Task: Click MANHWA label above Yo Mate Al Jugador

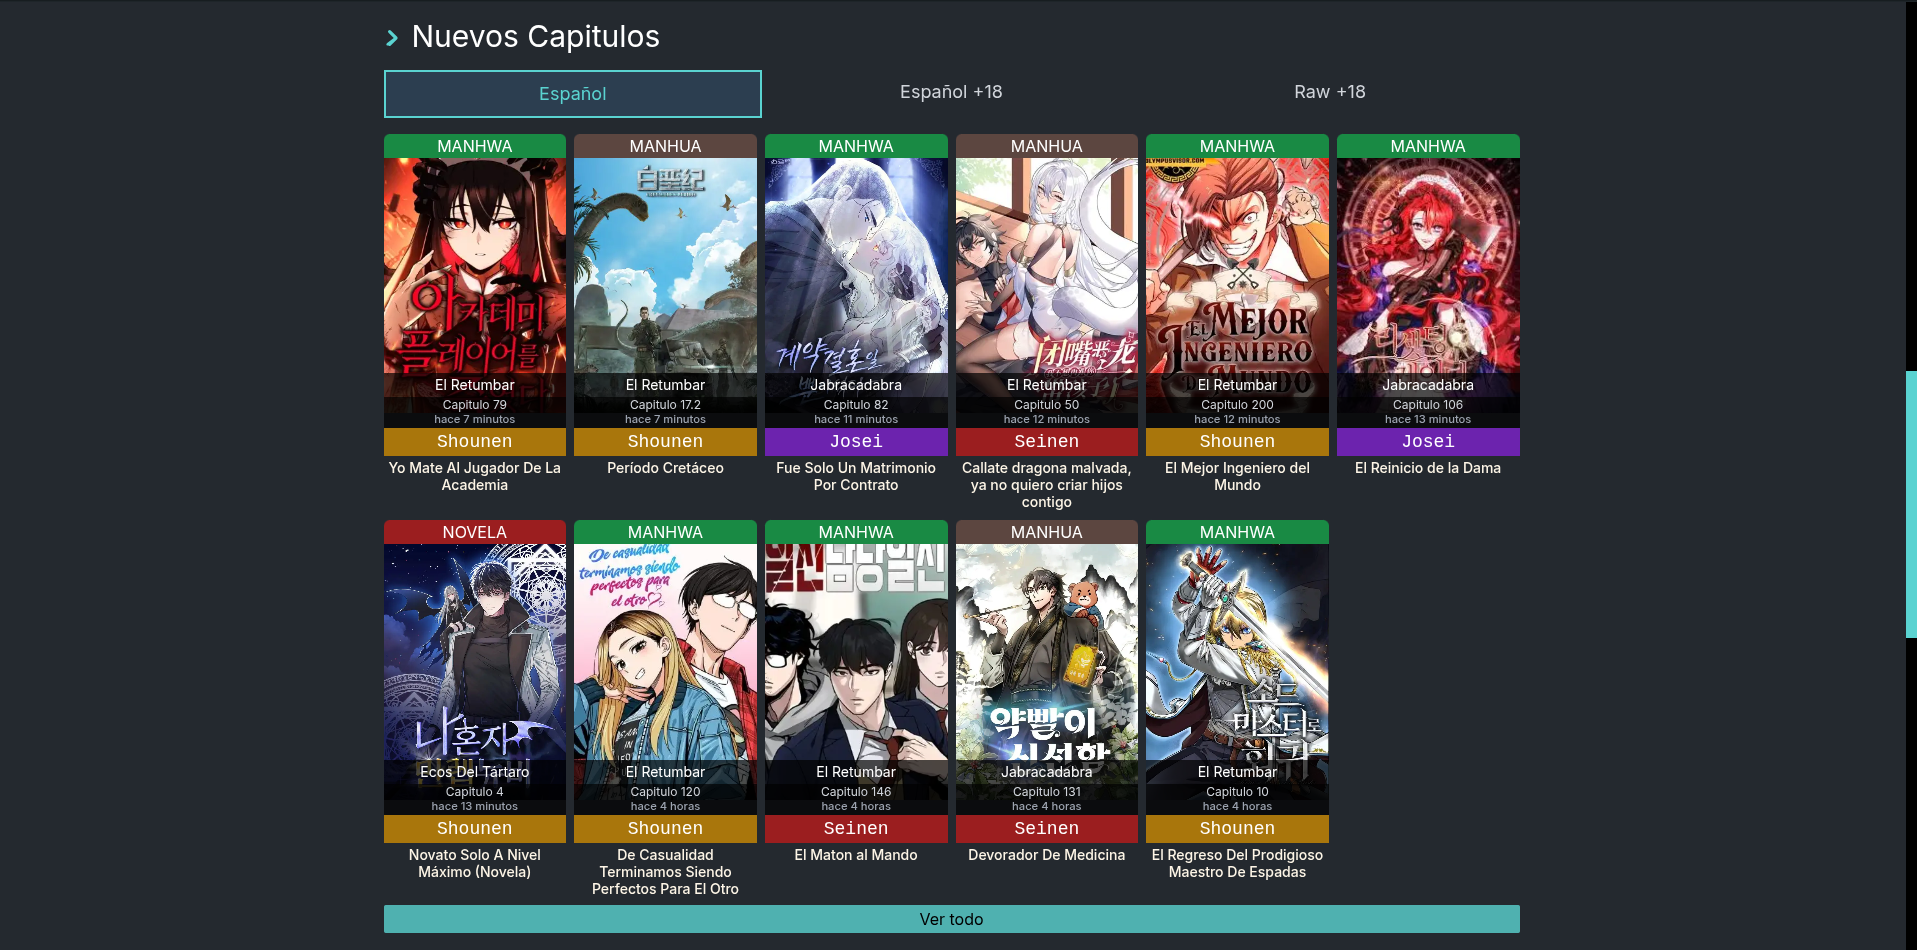Action: pyautogui.click(x=475, y=146)
